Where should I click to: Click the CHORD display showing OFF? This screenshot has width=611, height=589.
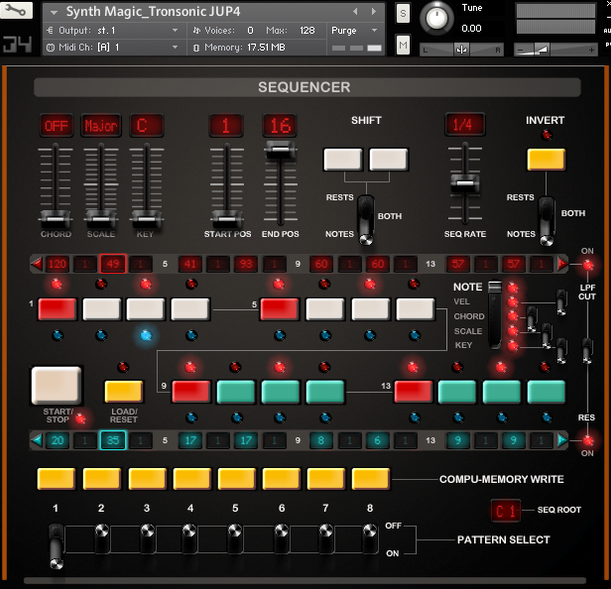(56, 126)
